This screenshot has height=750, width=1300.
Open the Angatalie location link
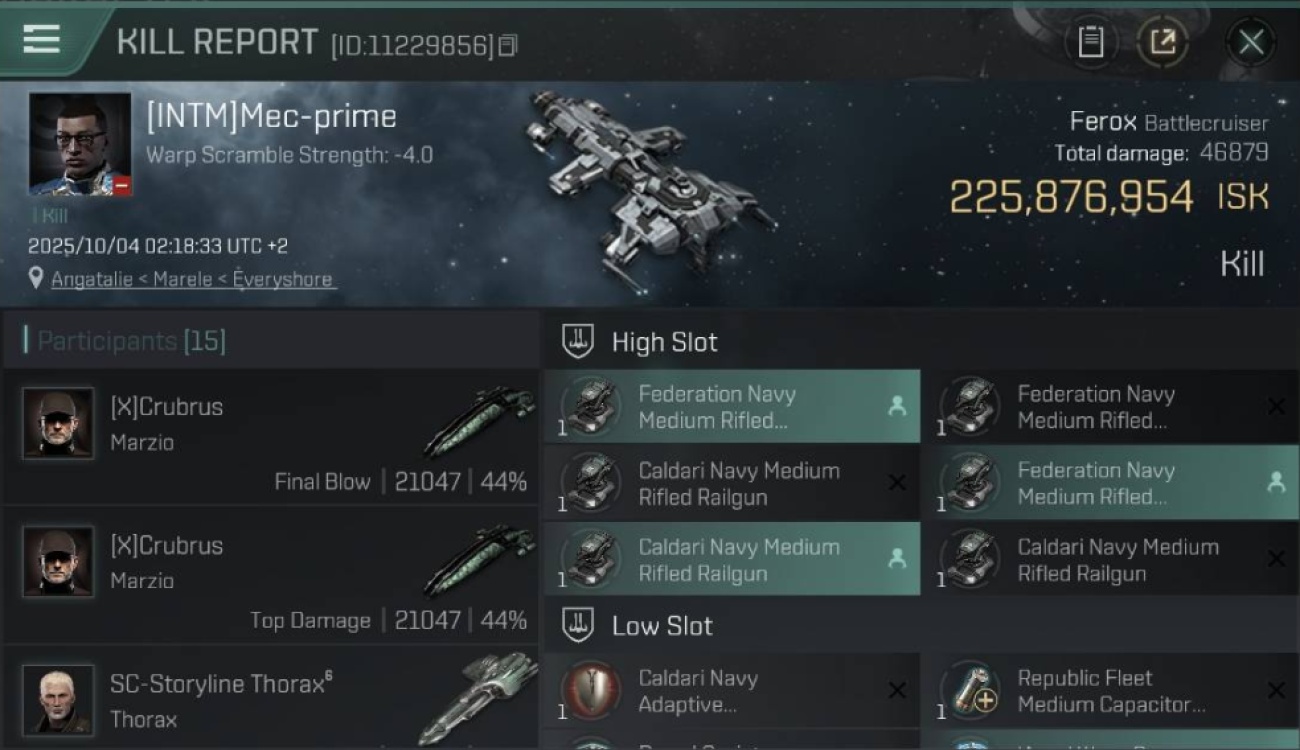point(193,280)
